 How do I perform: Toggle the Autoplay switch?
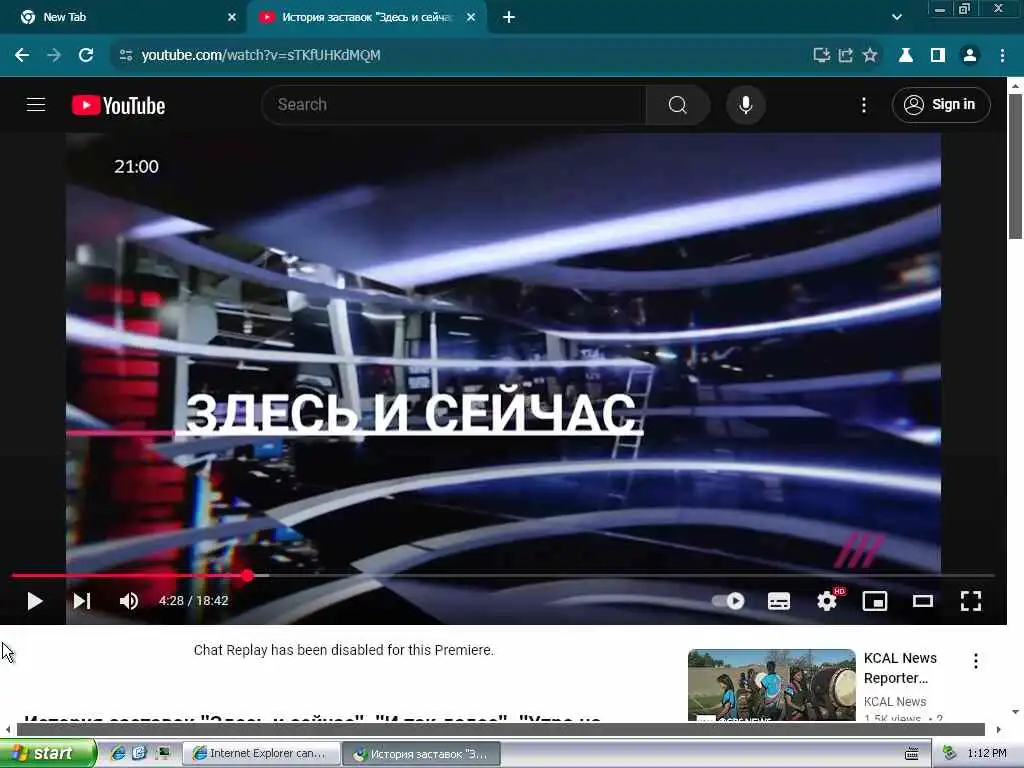(x=728, y=601)
